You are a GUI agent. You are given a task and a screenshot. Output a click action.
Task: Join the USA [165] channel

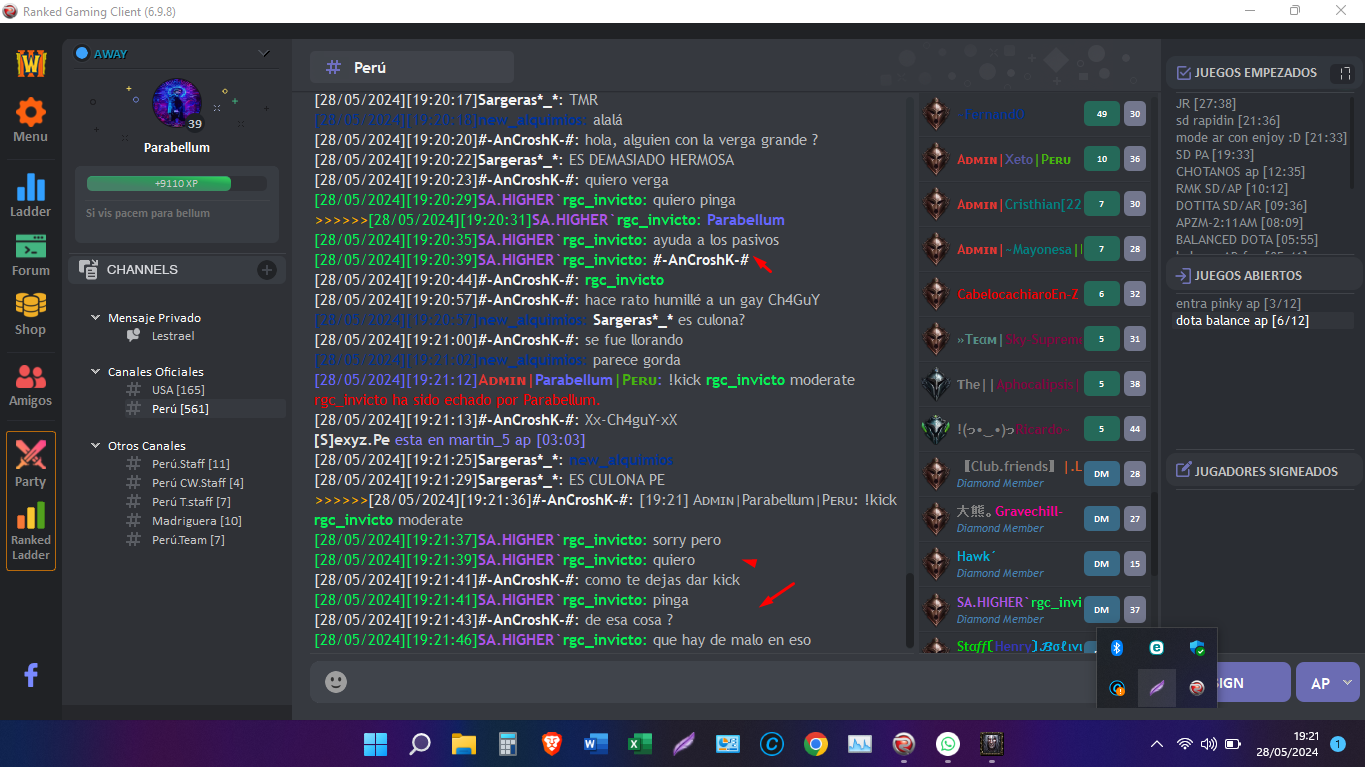(x=178, y=390)
